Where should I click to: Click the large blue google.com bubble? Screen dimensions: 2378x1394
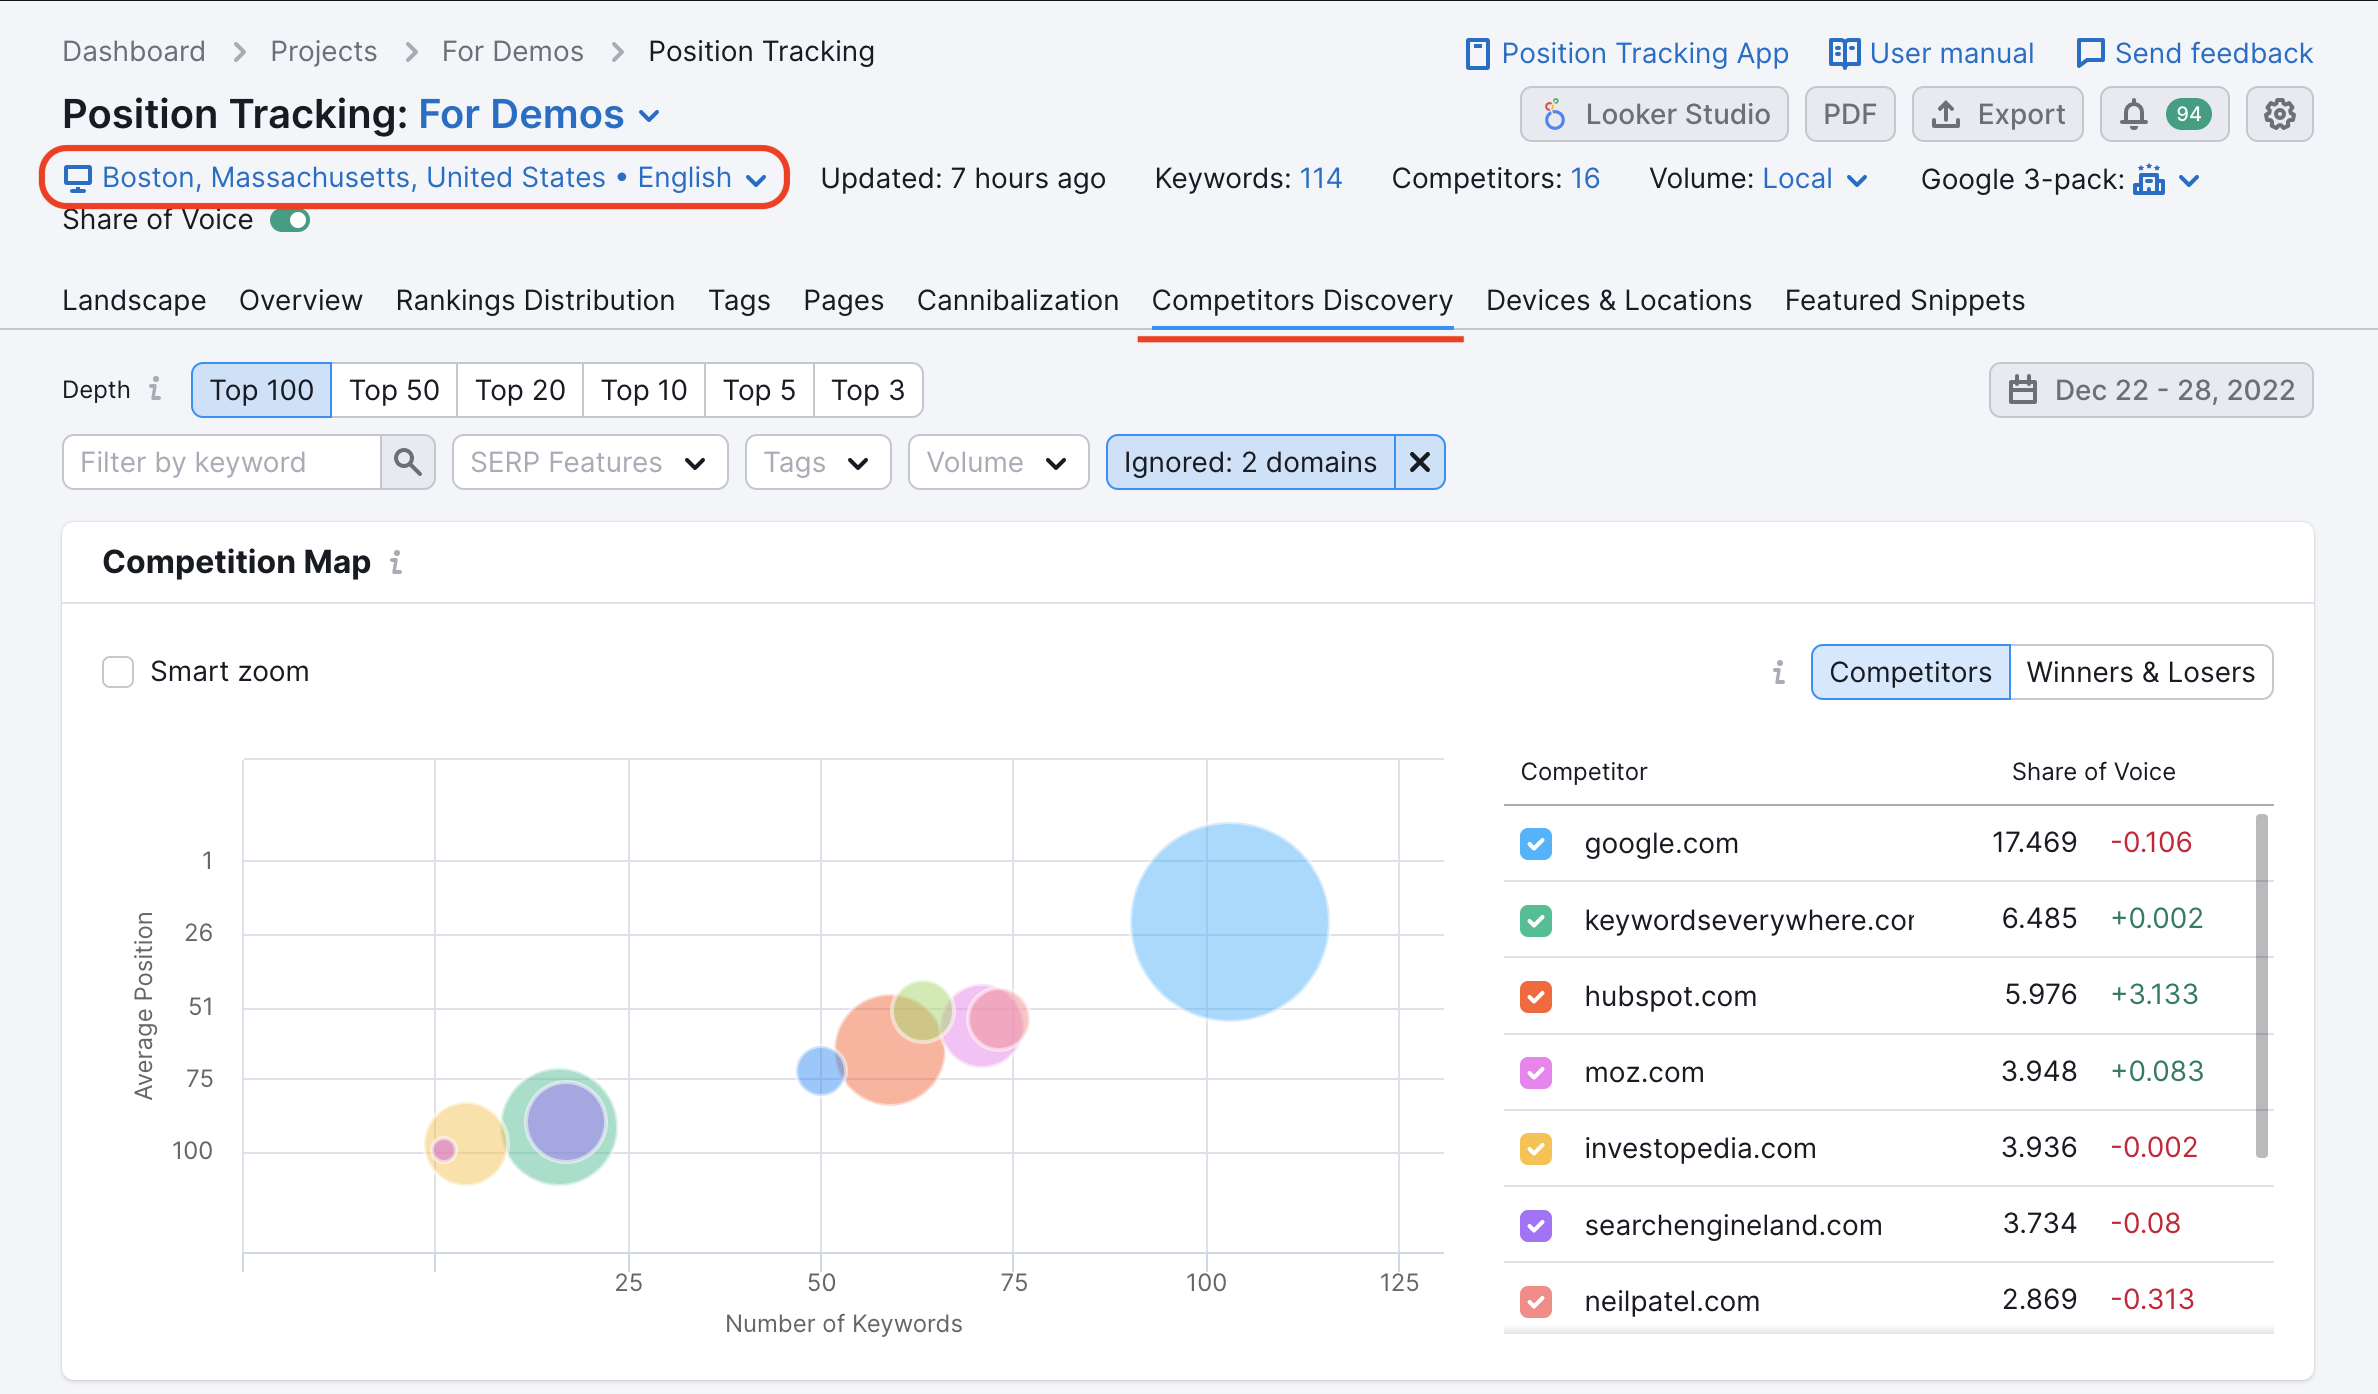(x=1229, y=921)
